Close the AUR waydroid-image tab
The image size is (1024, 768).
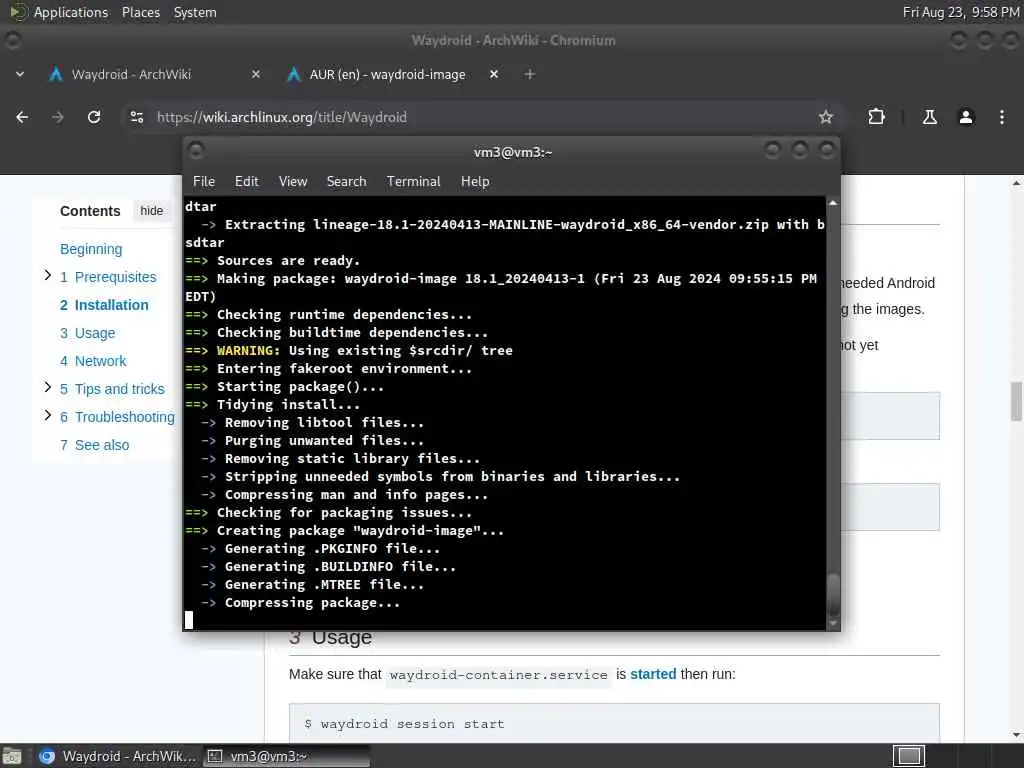coord(494,74)
